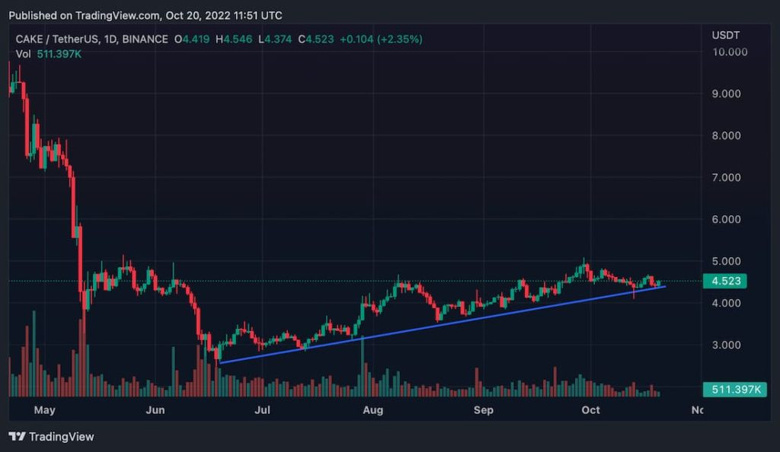Click the TradingView logo icon

pos(17,436)
